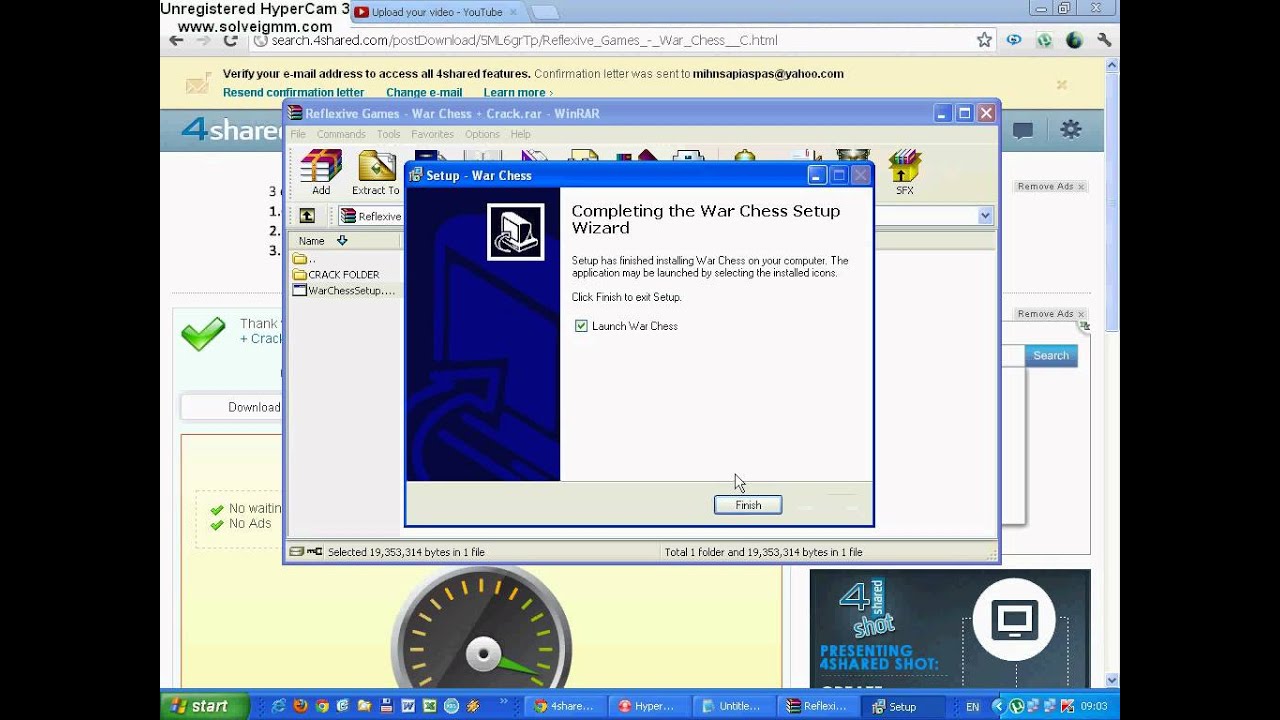Image resolution: width=1280 pixels, height=720 pixels.
Task: Open the File menu in WinRAR
Action: tap(298, 134)
